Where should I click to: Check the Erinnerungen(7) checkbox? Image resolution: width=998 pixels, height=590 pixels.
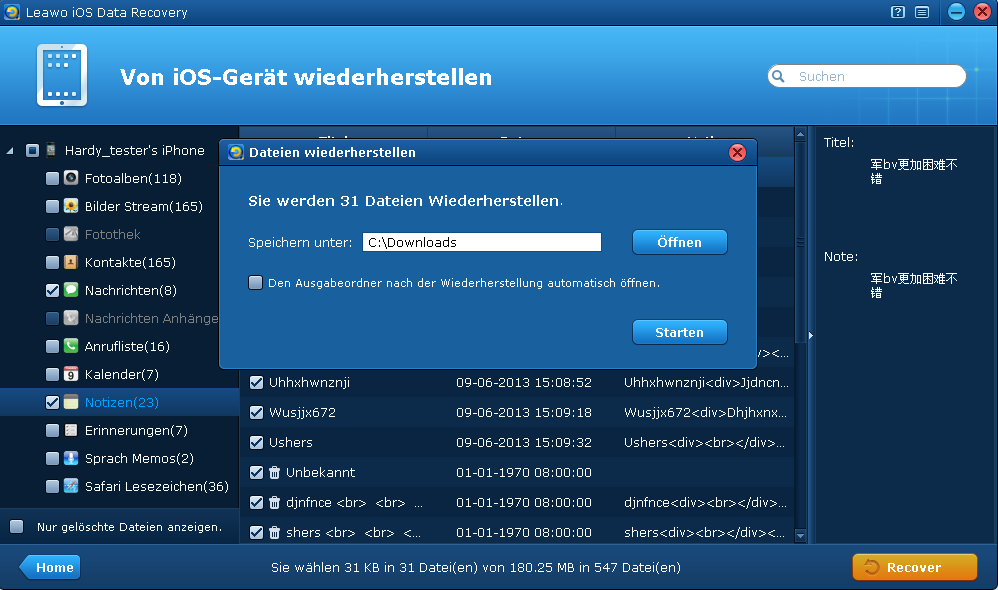click(53, 430)
